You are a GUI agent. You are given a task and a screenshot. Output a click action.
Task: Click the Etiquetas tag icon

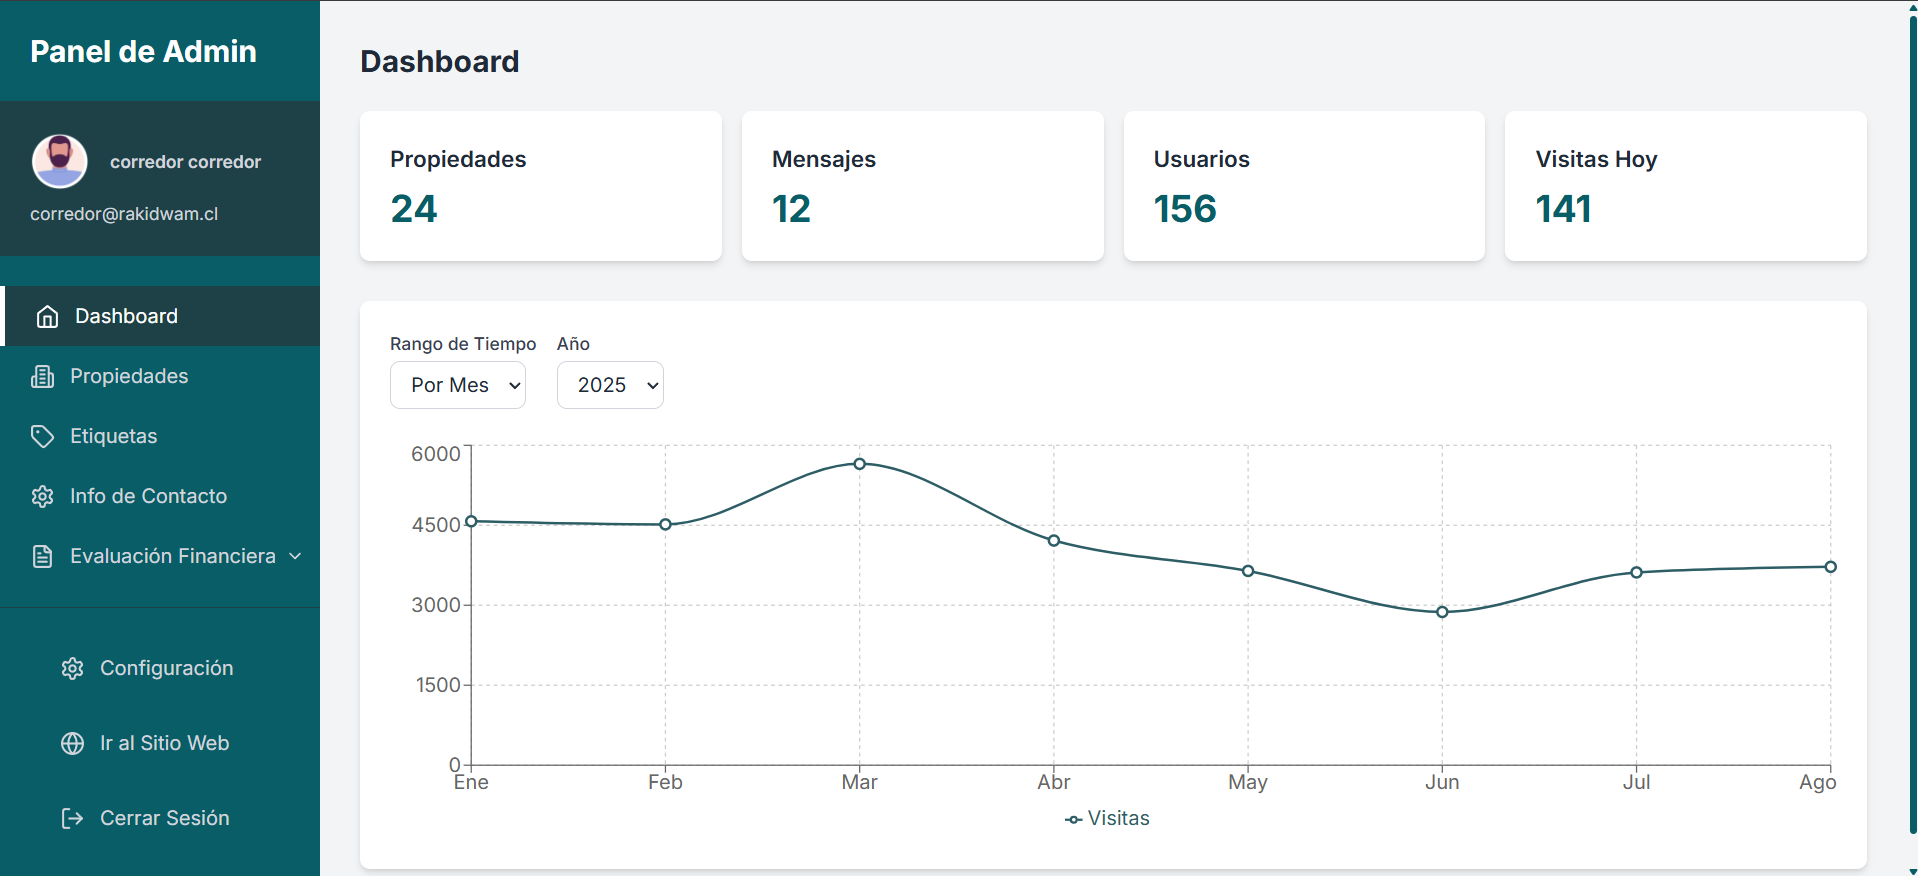42,437
